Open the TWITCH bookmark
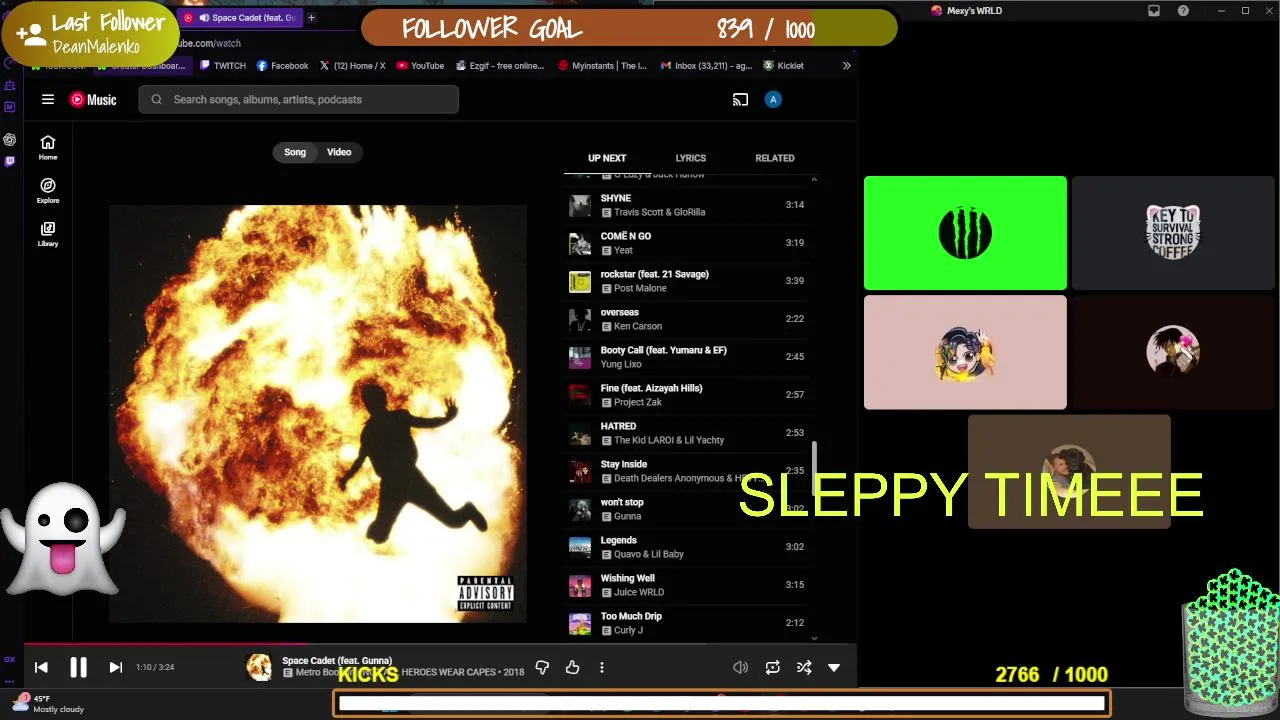This screenshot has height=720, width=1280. click(222, 66)
